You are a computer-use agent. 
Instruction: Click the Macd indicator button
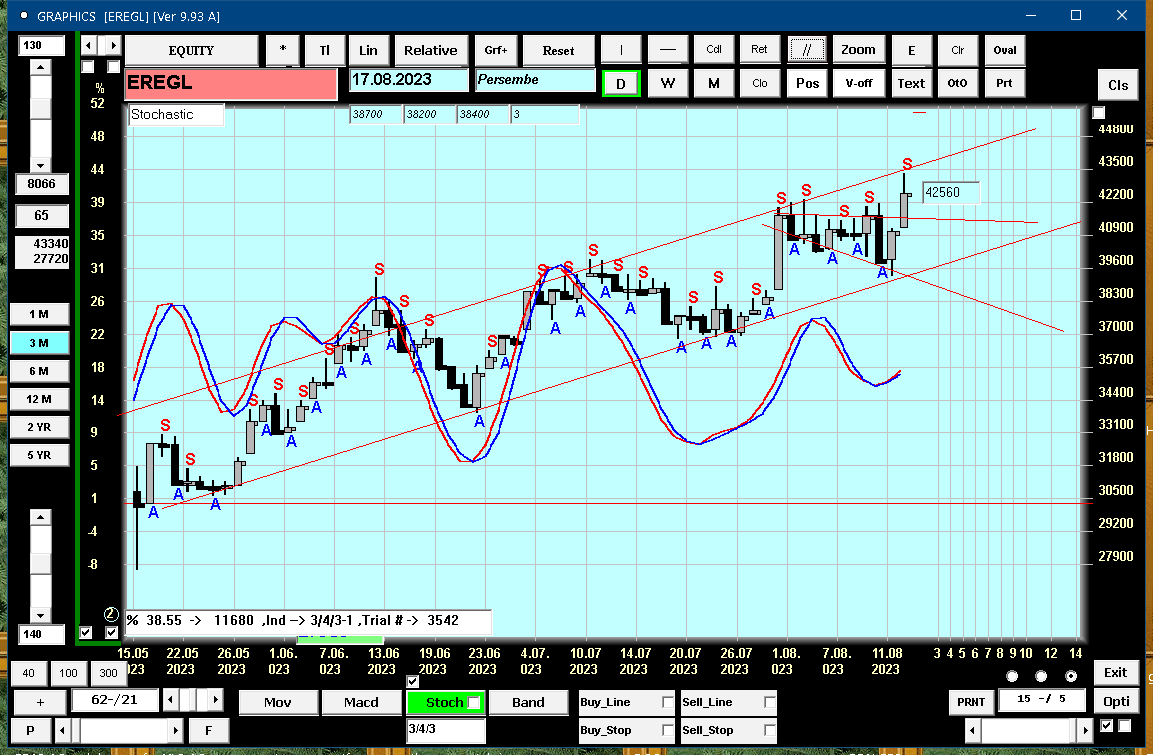point(361,702)
